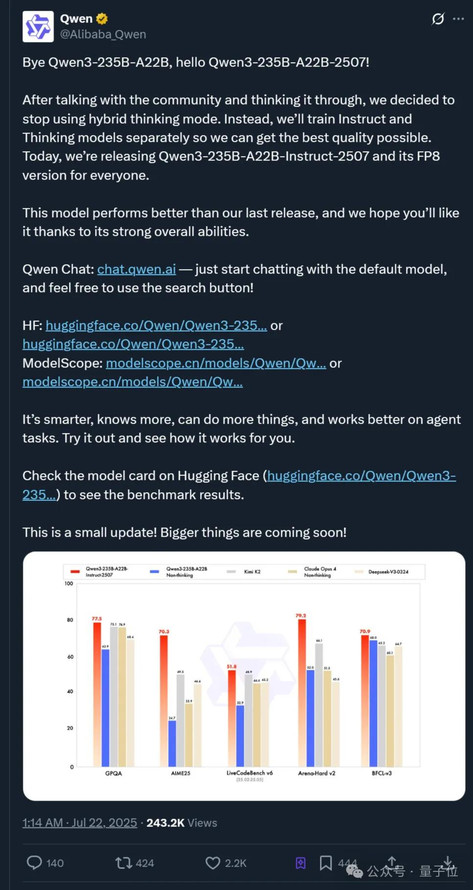Screen dimensions: 473x890
Task: Open the second modelscope.cn/models/Qwen link
Action: (133, 382)
